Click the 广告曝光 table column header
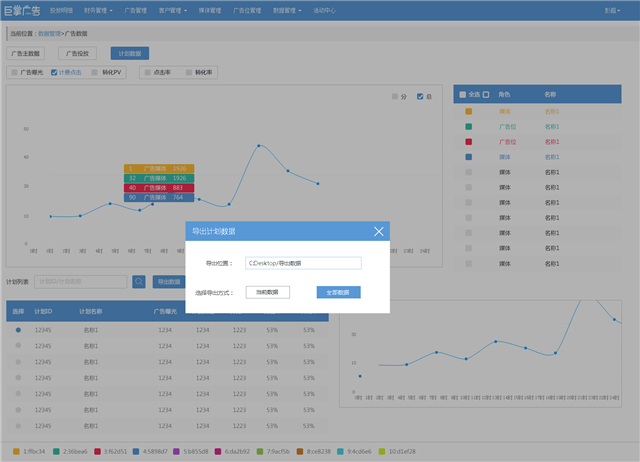The width and height of the screenshot is (640, 462). 165,311
